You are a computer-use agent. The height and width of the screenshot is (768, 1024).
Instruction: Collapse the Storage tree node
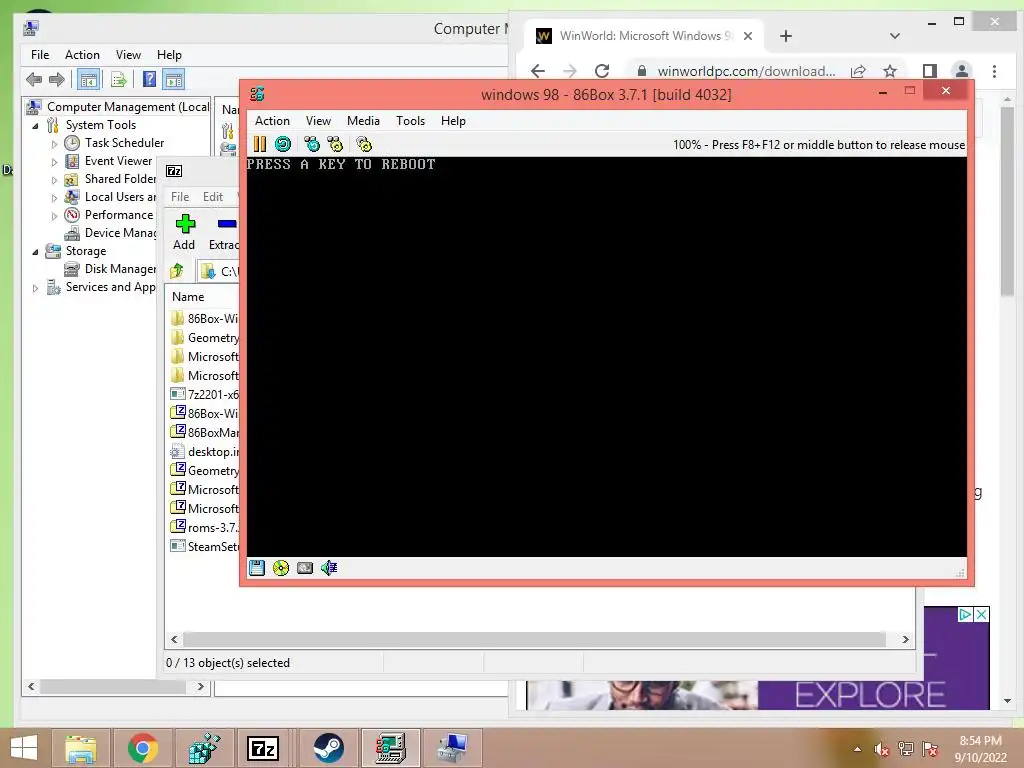35,251
